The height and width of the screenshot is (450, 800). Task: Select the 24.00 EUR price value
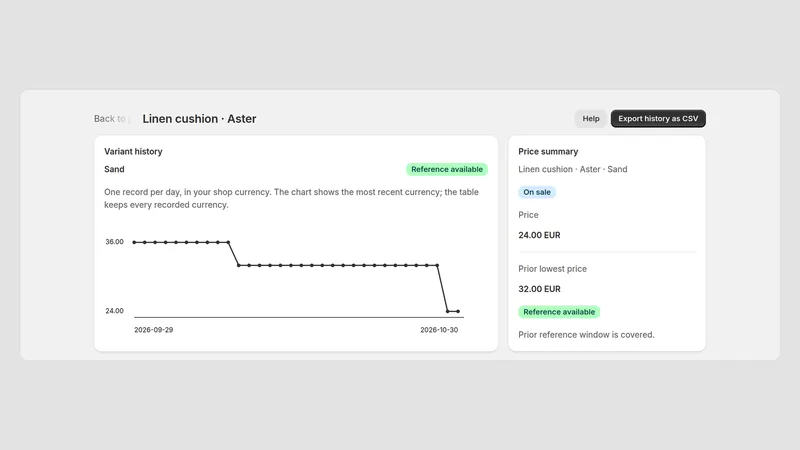[539, 235]
